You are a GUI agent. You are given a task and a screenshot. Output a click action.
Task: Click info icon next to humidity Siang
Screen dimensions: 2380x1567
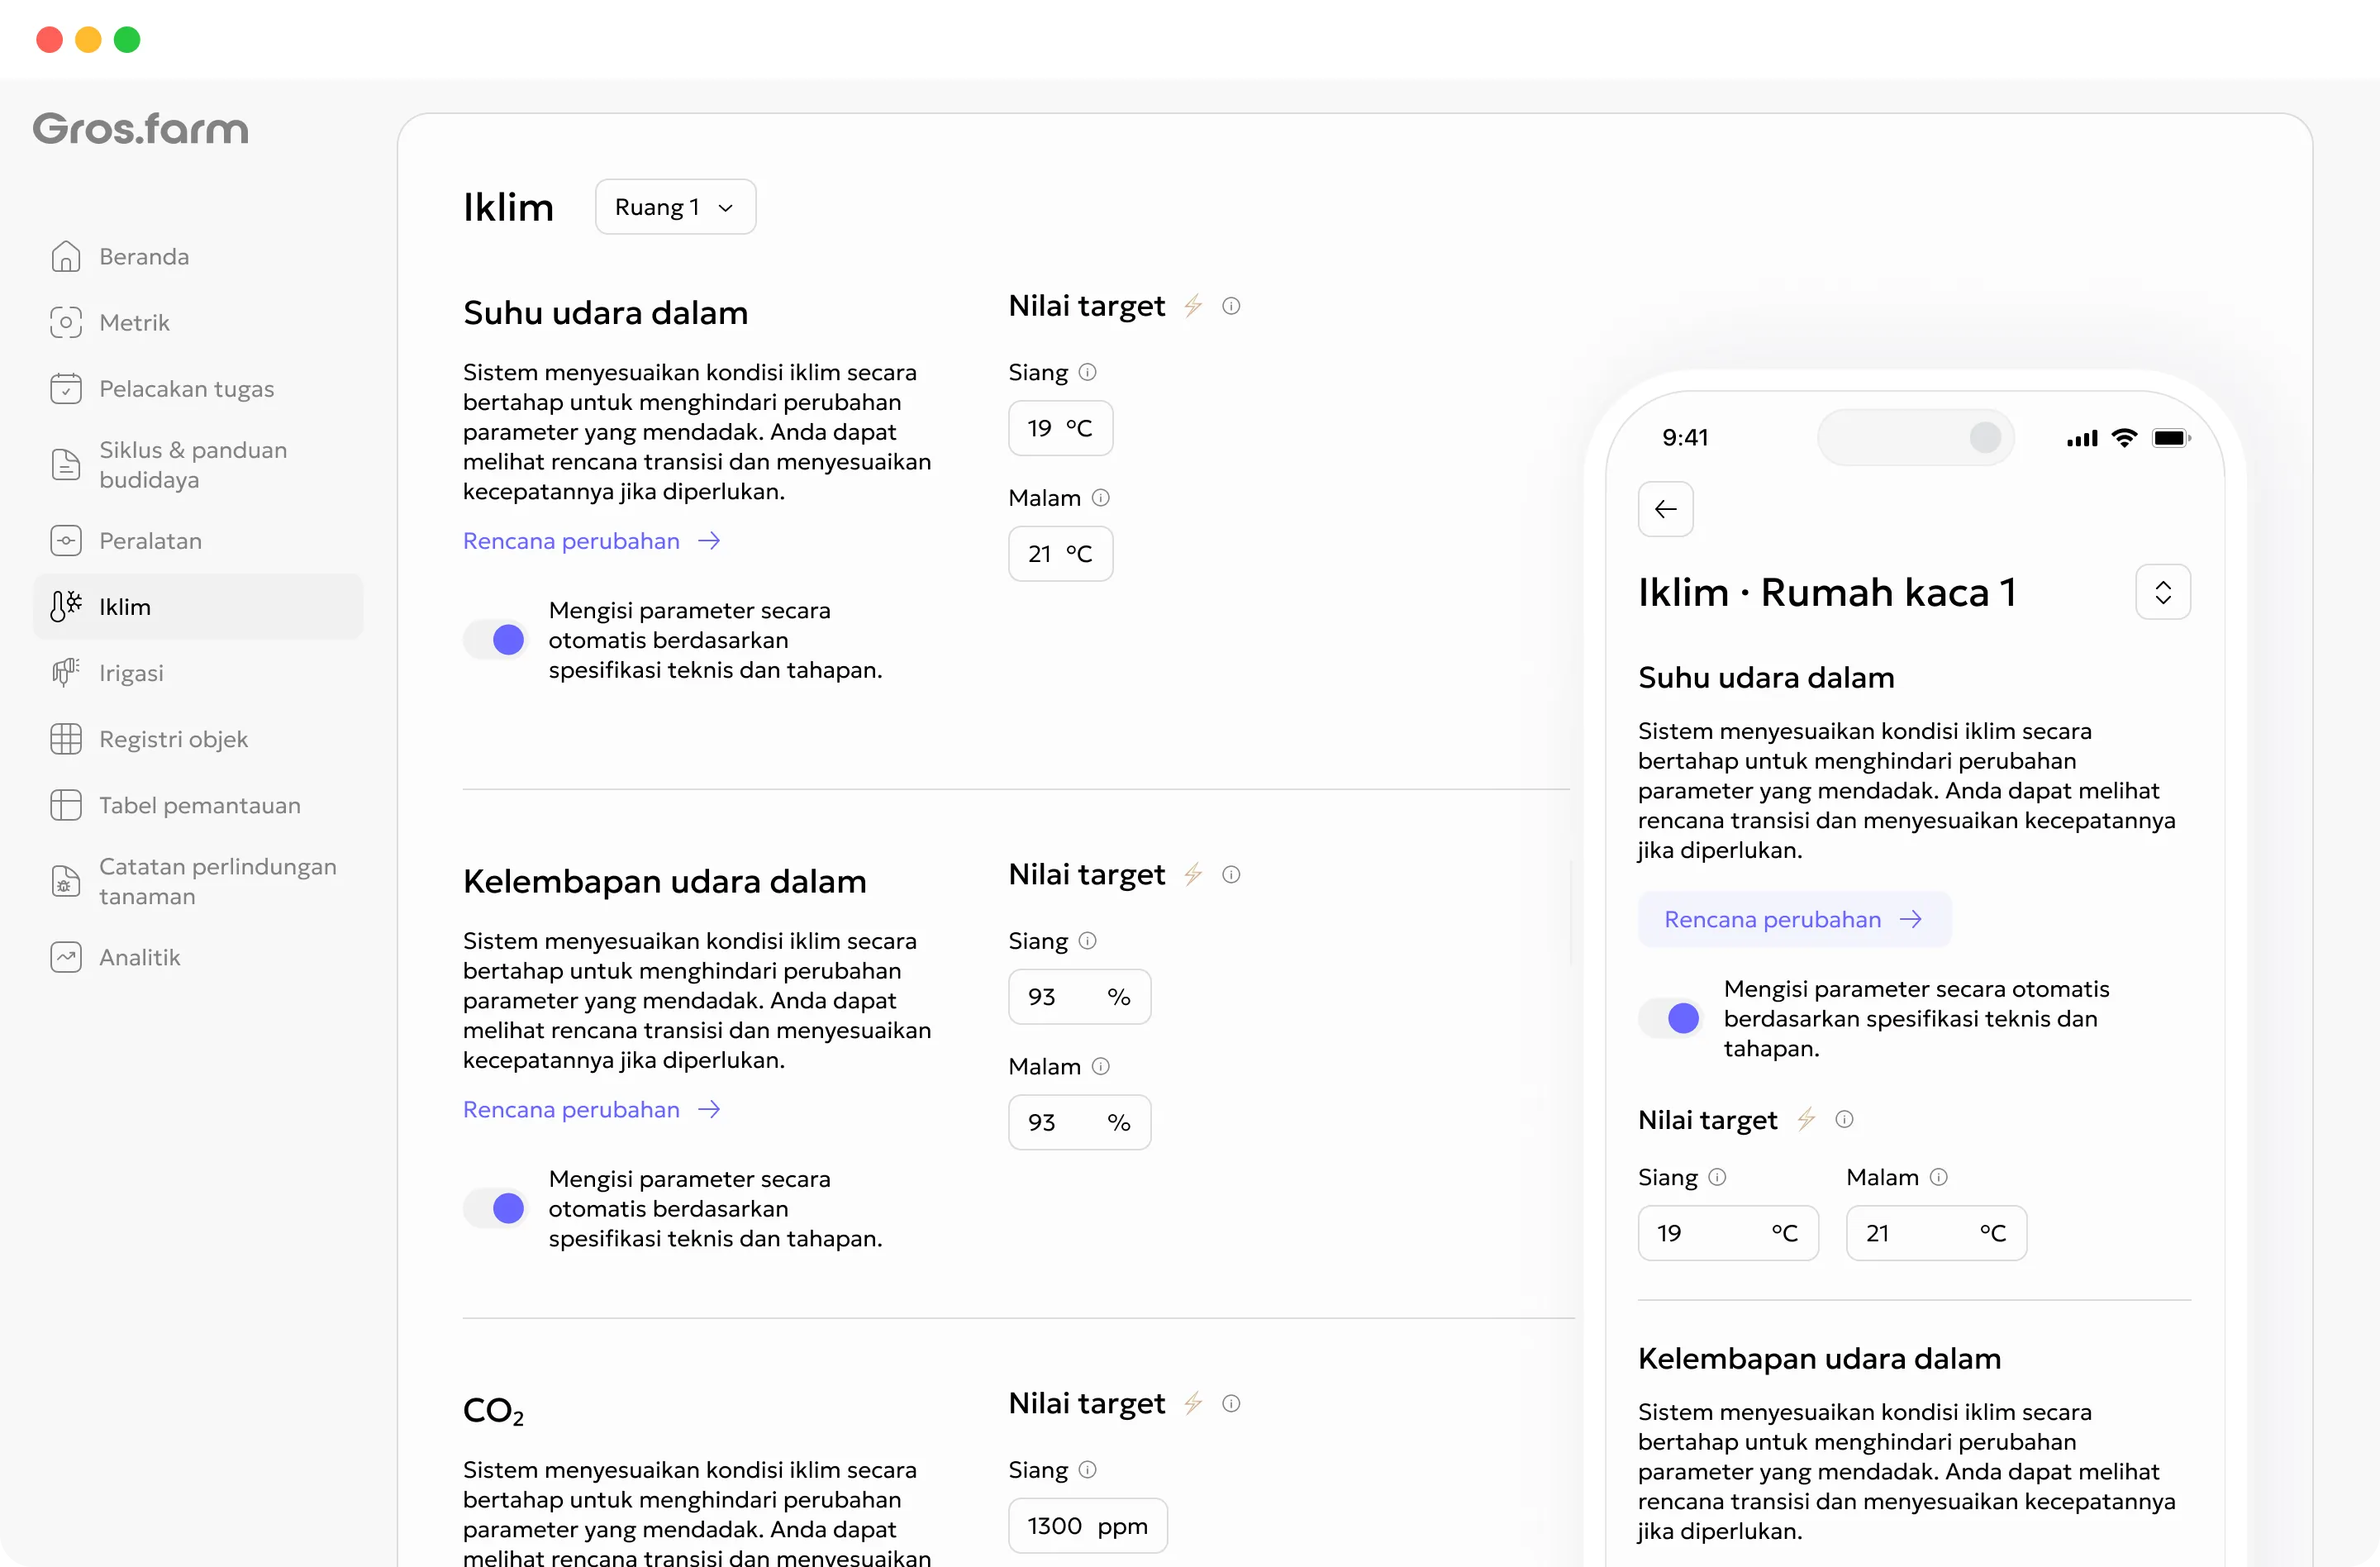[x=1088, y=940]
